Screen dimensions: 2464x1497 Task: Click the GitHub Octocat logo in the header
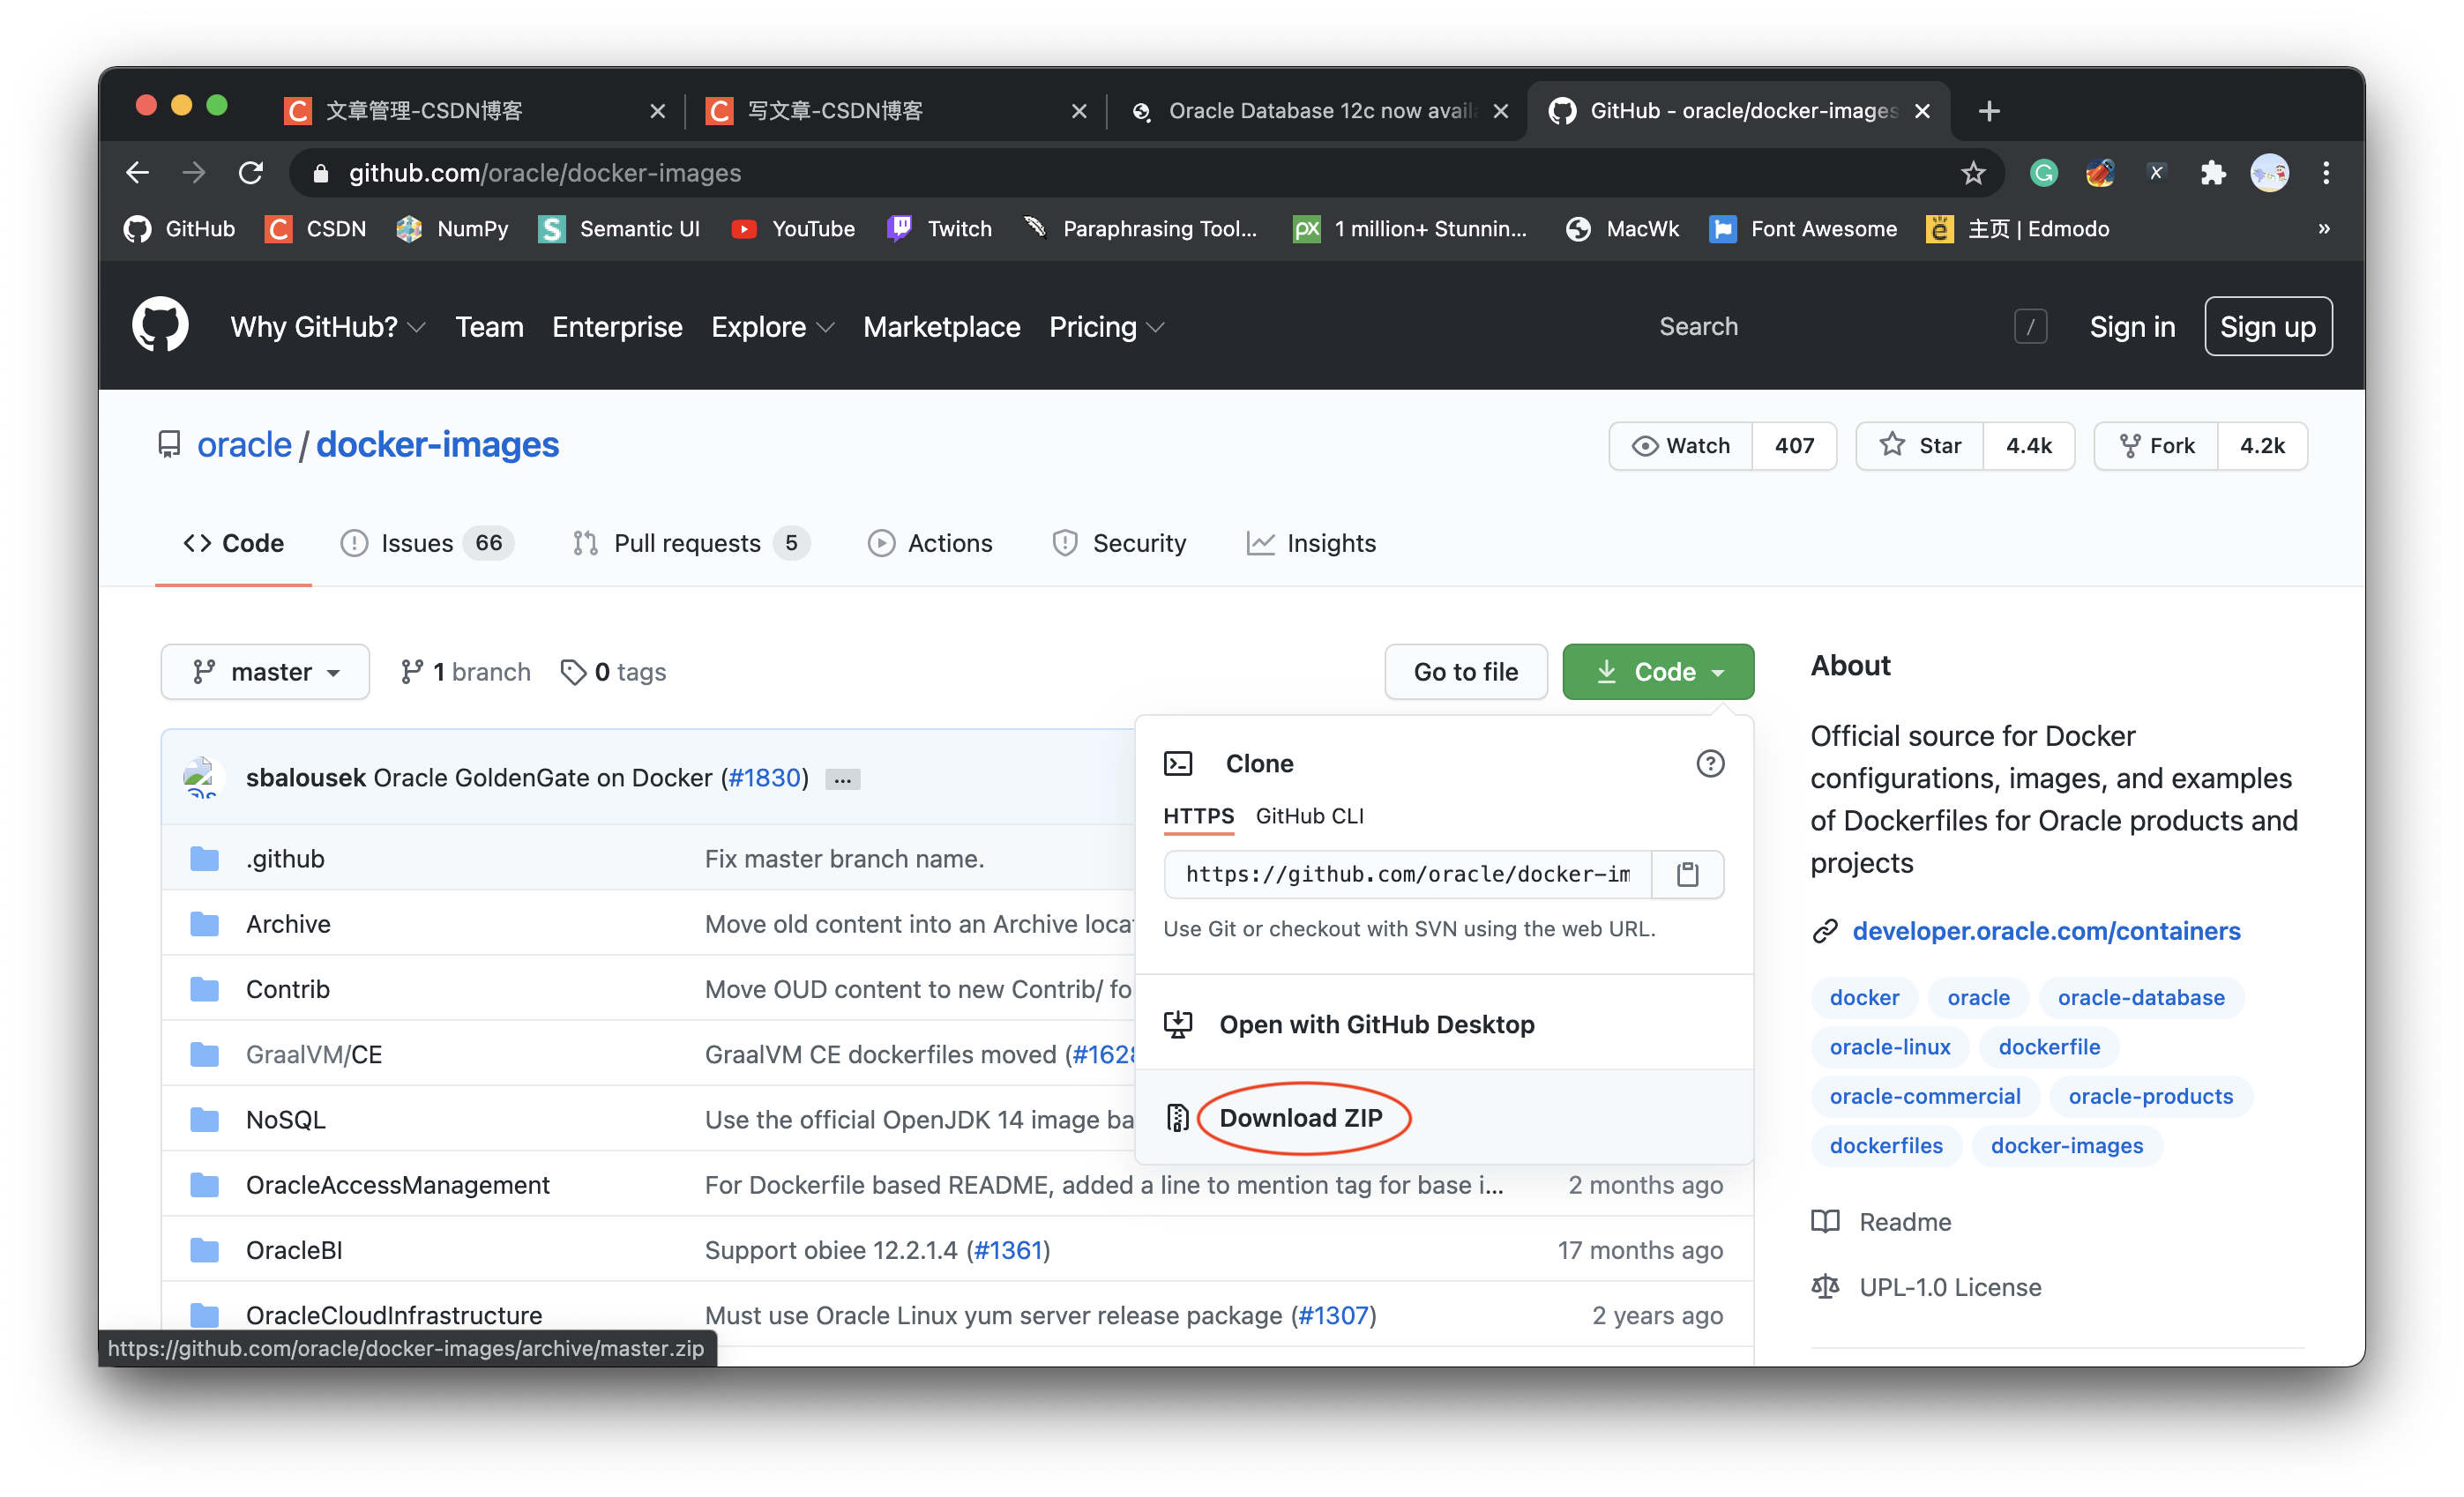[x=160, y=326]
